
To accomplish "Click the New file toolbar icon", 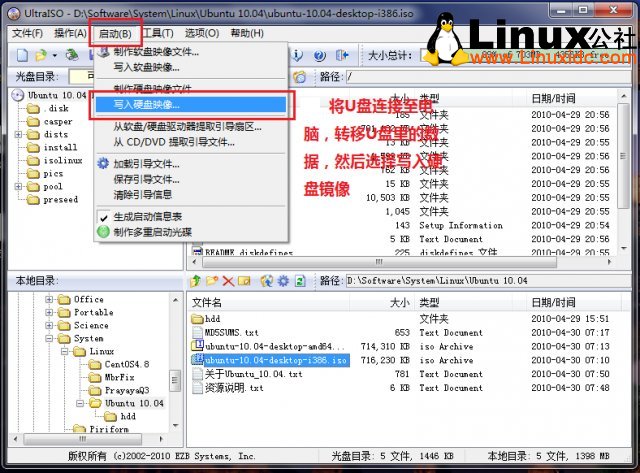I will point(22,55).
